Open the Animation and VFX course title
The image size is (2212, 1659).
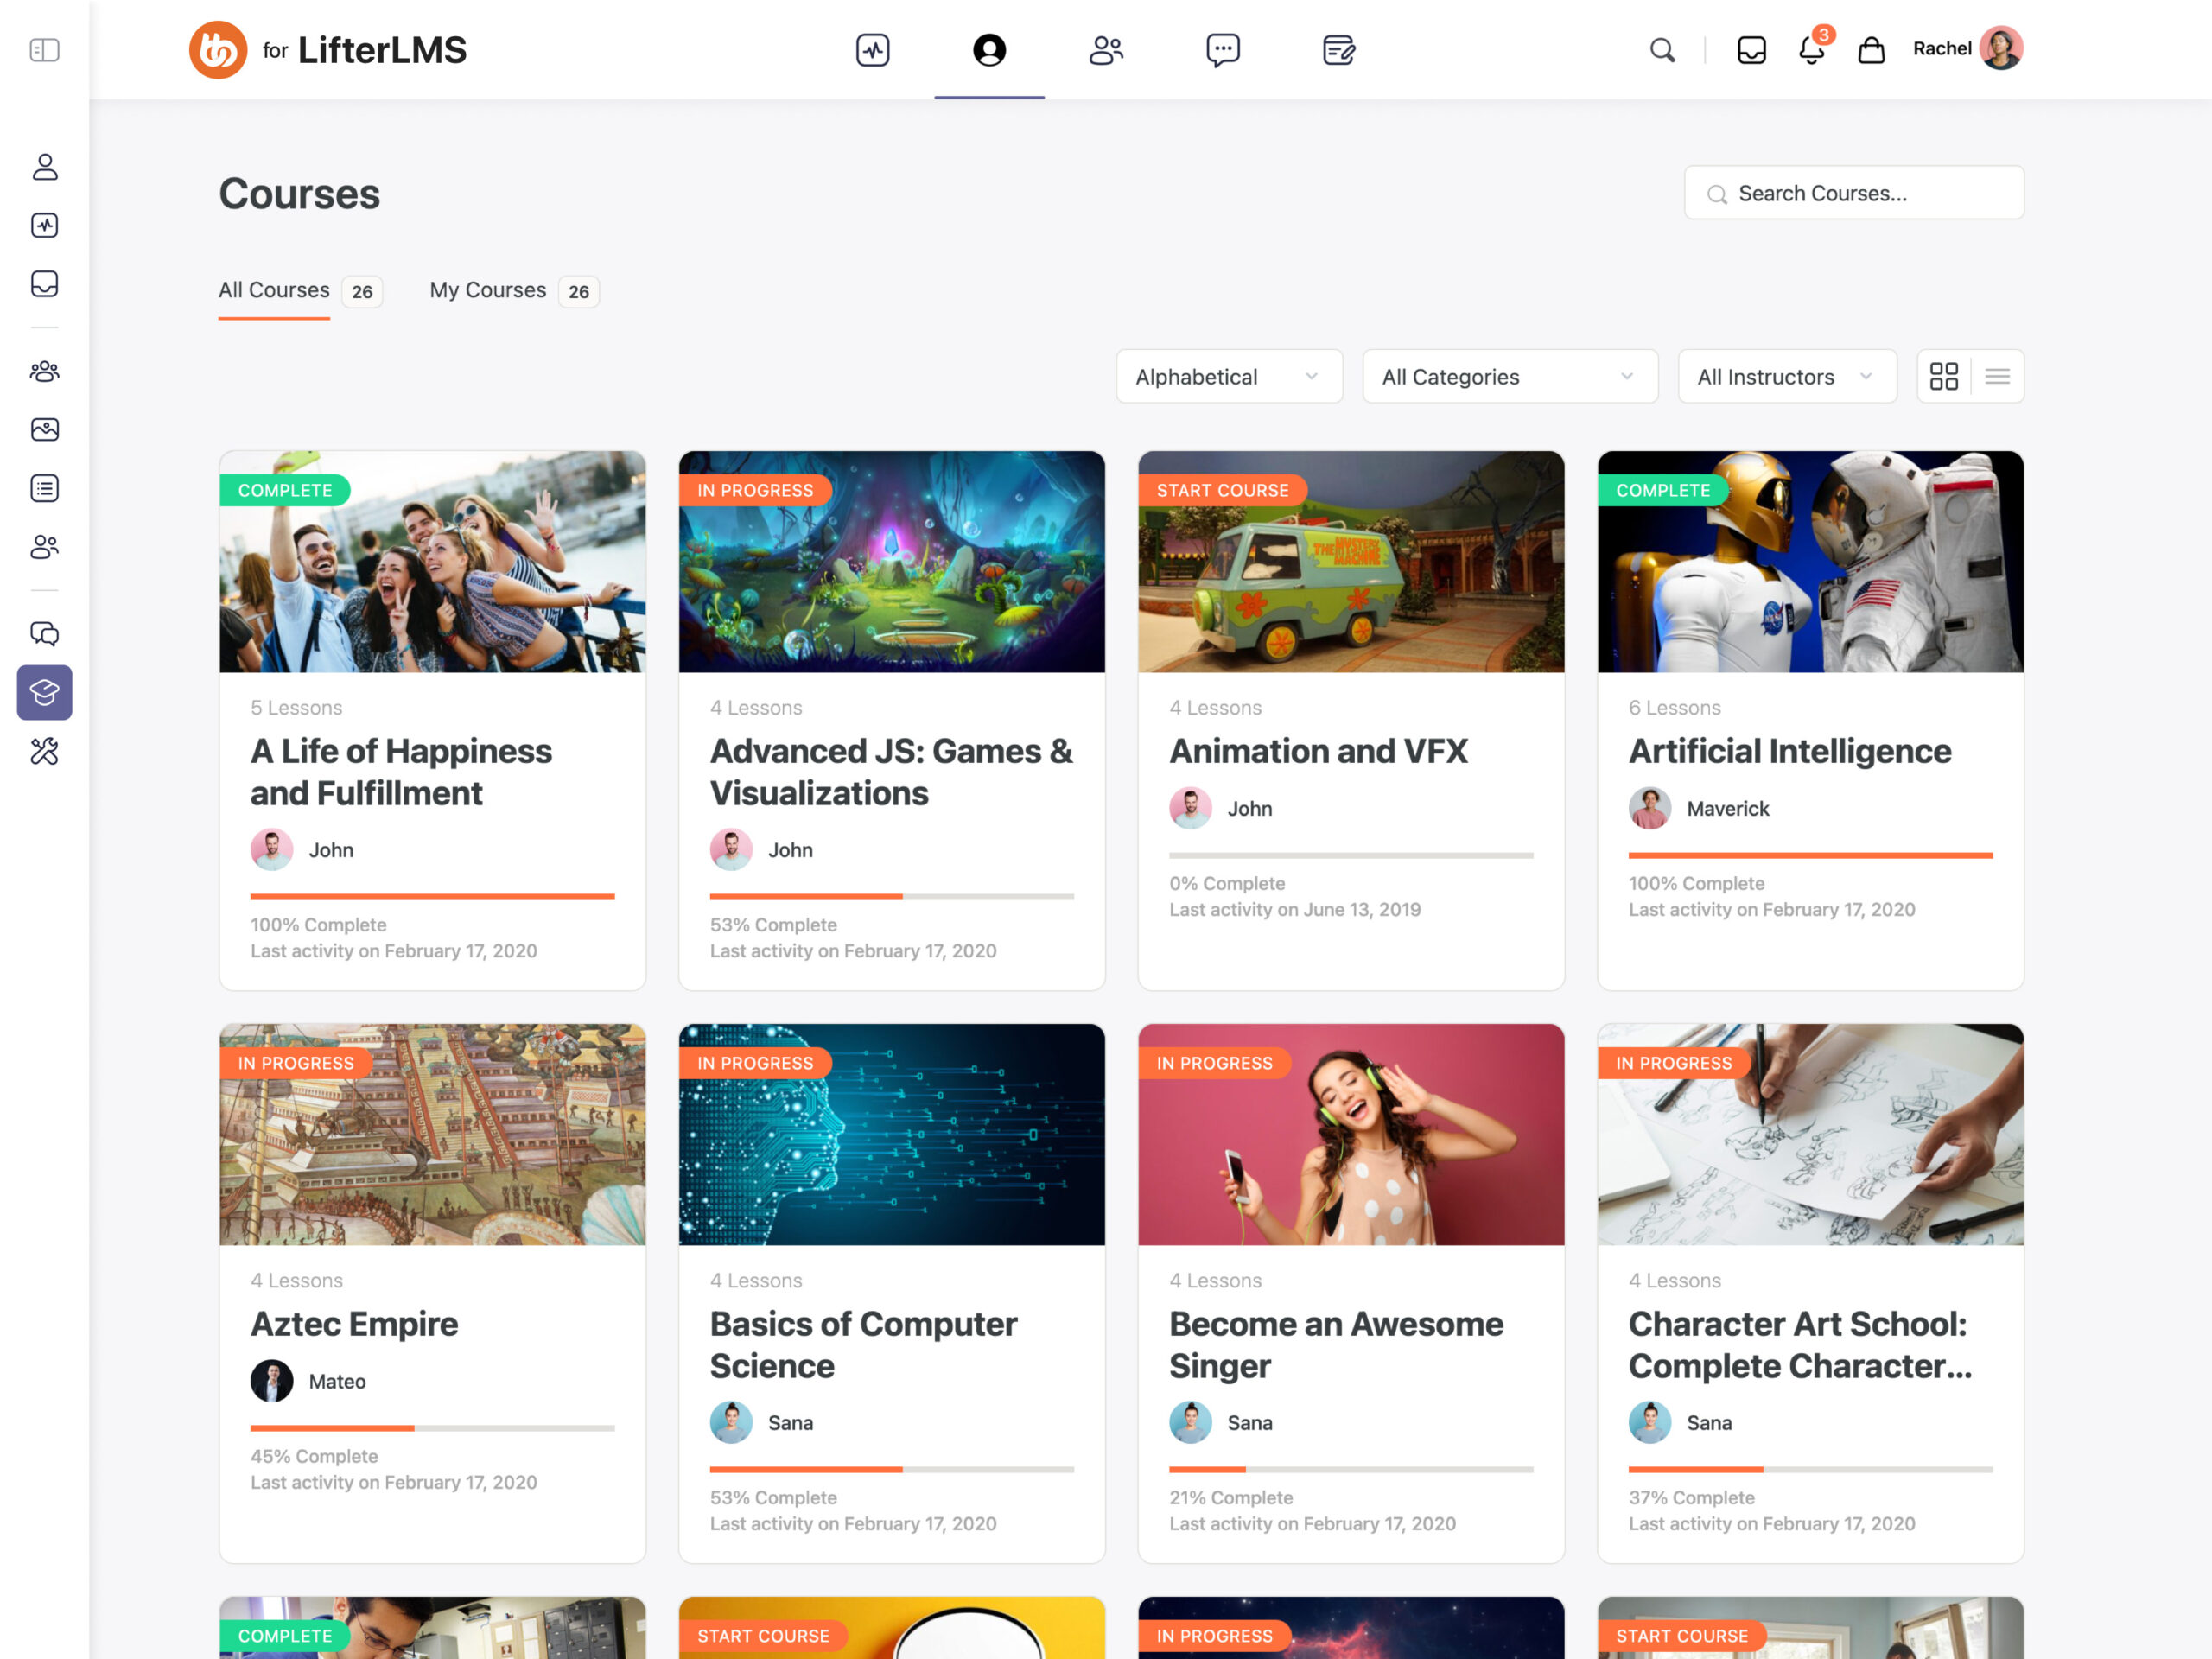pos(1318,751)
